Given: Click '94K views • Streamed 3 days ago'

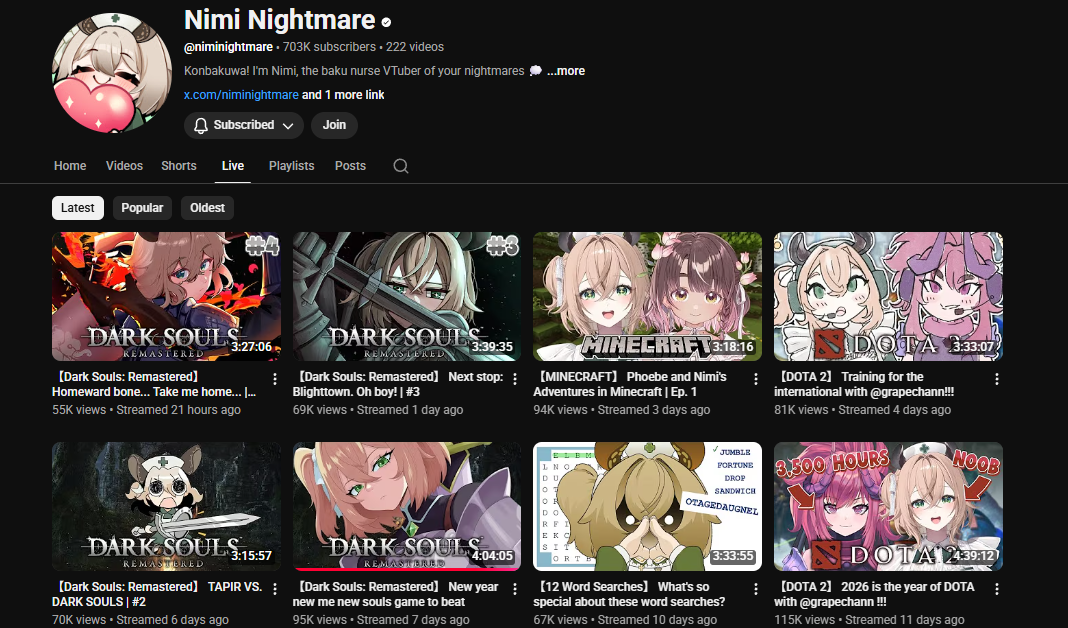Looking at the screenshot, I should [x=622, y=410].
